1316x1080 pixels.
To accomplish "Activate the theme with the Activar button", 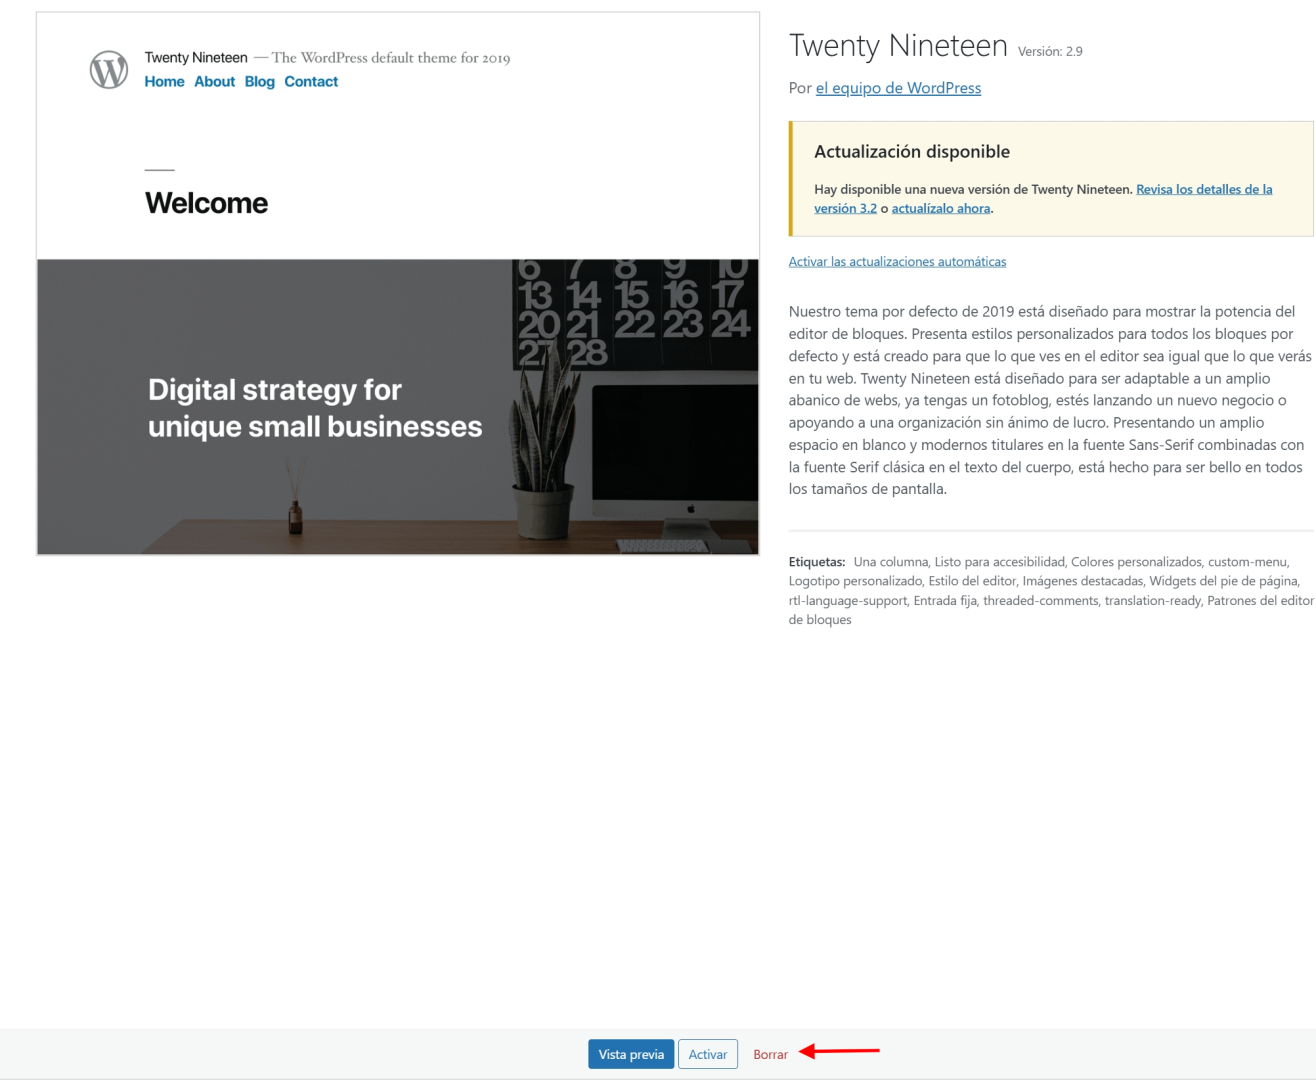I will pos(707,1054).
